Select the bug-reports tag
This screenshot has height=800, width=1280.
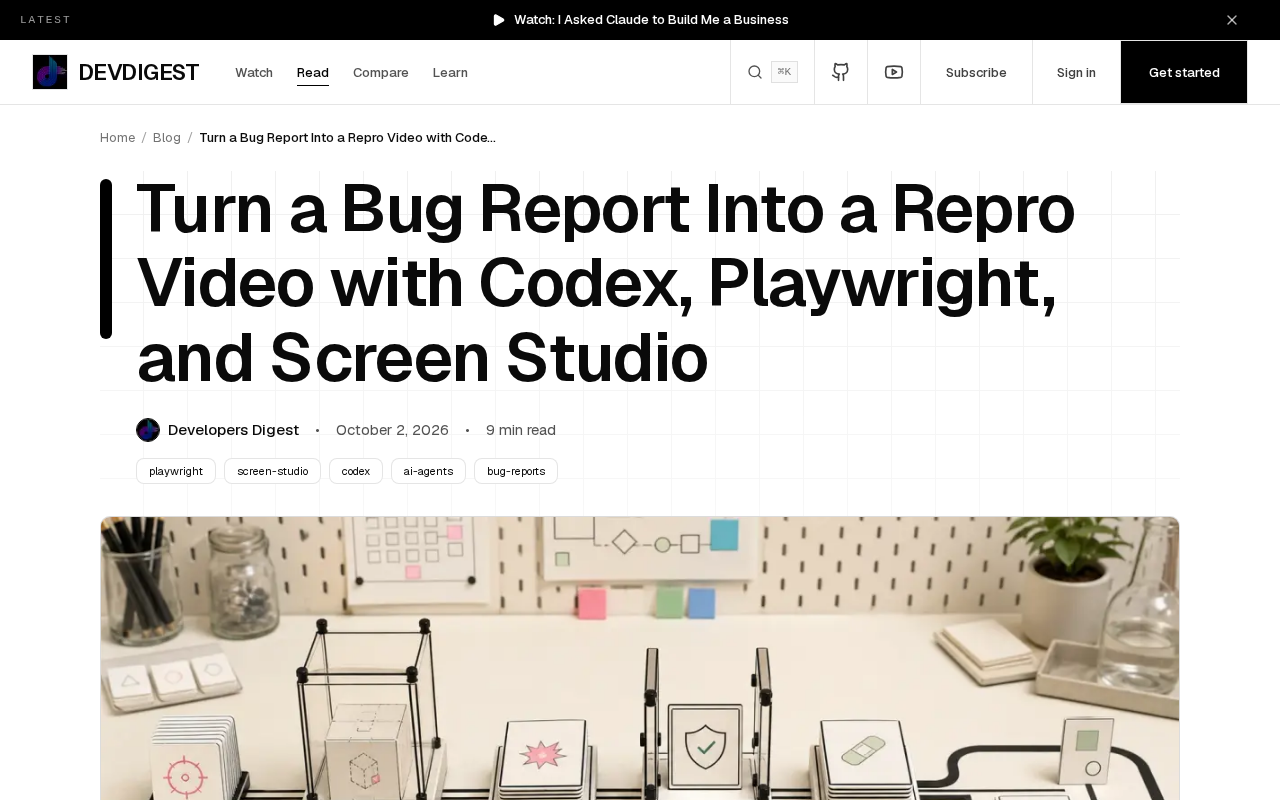(516, 471)
